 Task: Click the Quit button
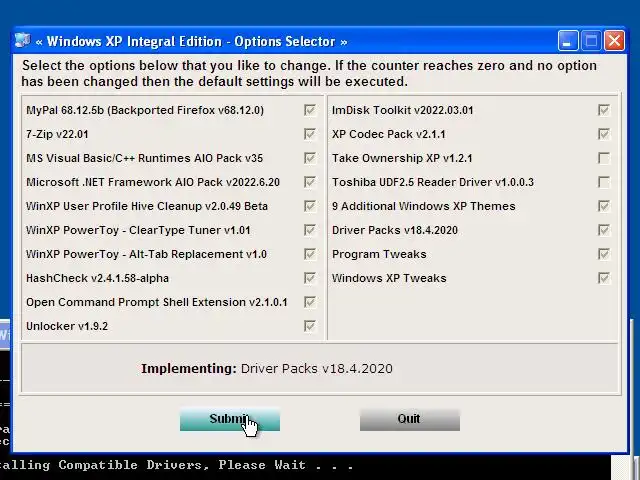click(x=410, y=419)
